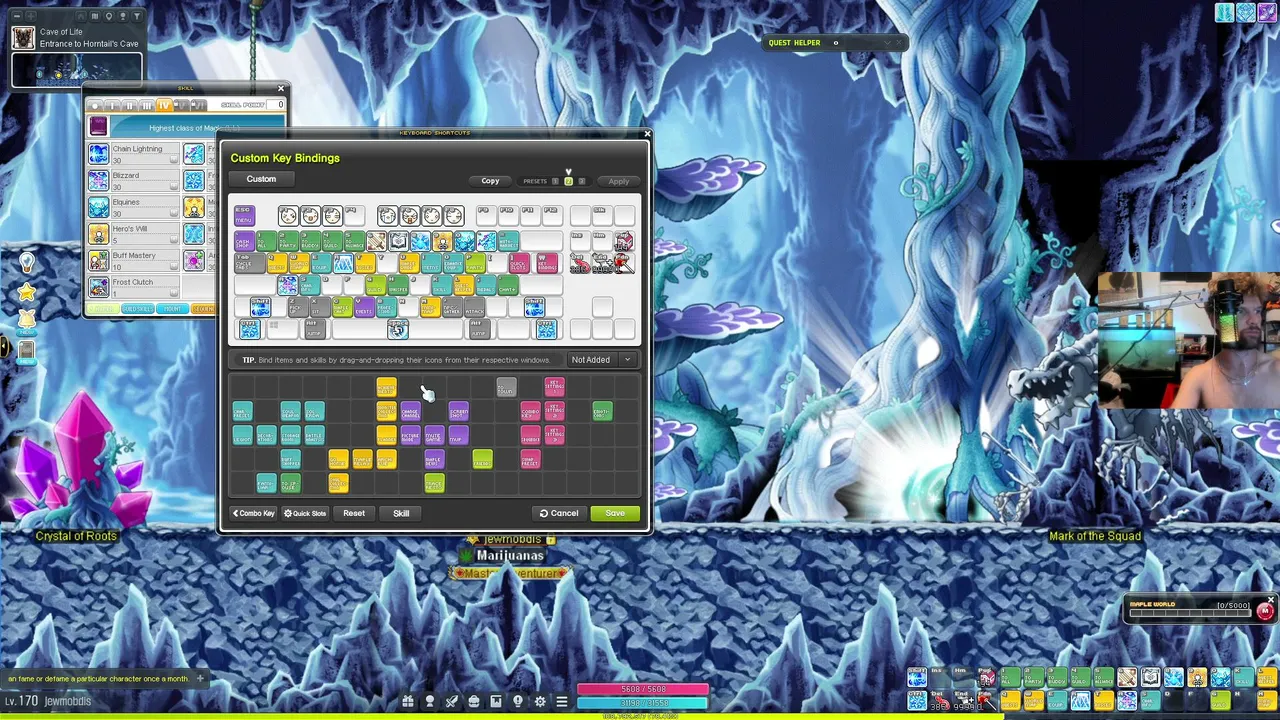
Task: Open the Mount tab in Skill window
Action: click(x=173, y=309)
